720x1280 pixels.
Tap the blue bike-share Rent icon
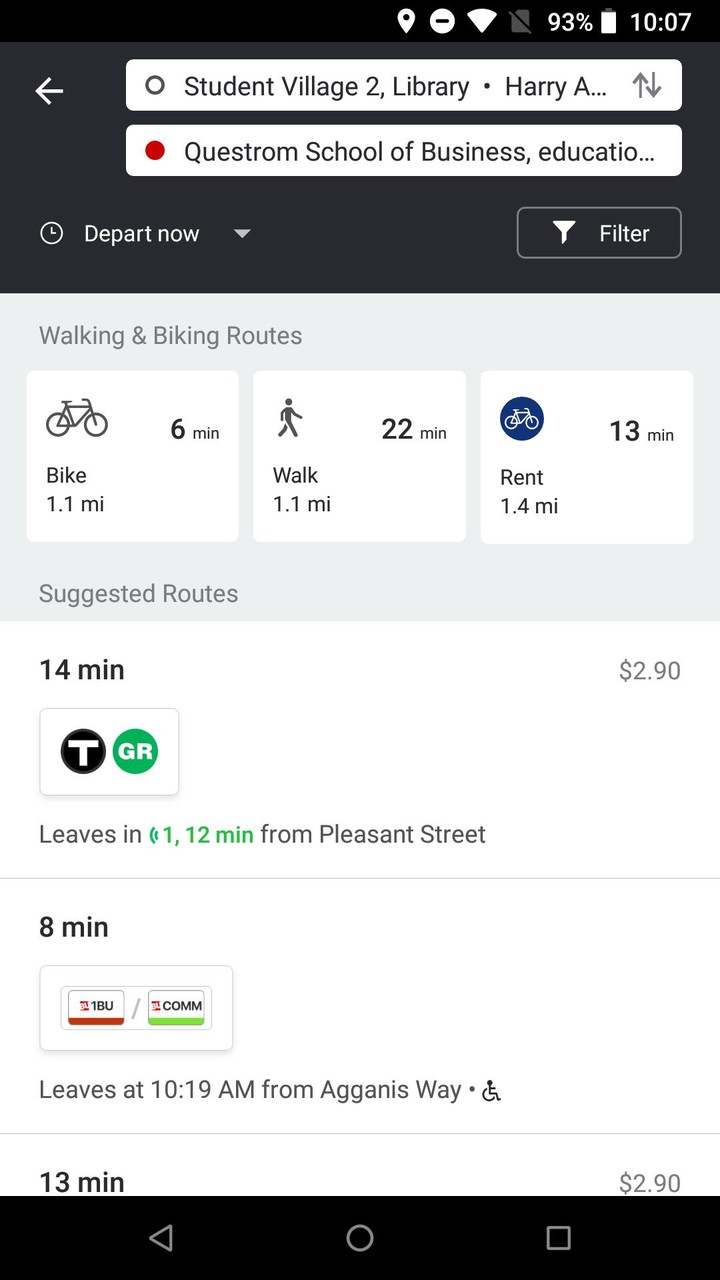522,419
